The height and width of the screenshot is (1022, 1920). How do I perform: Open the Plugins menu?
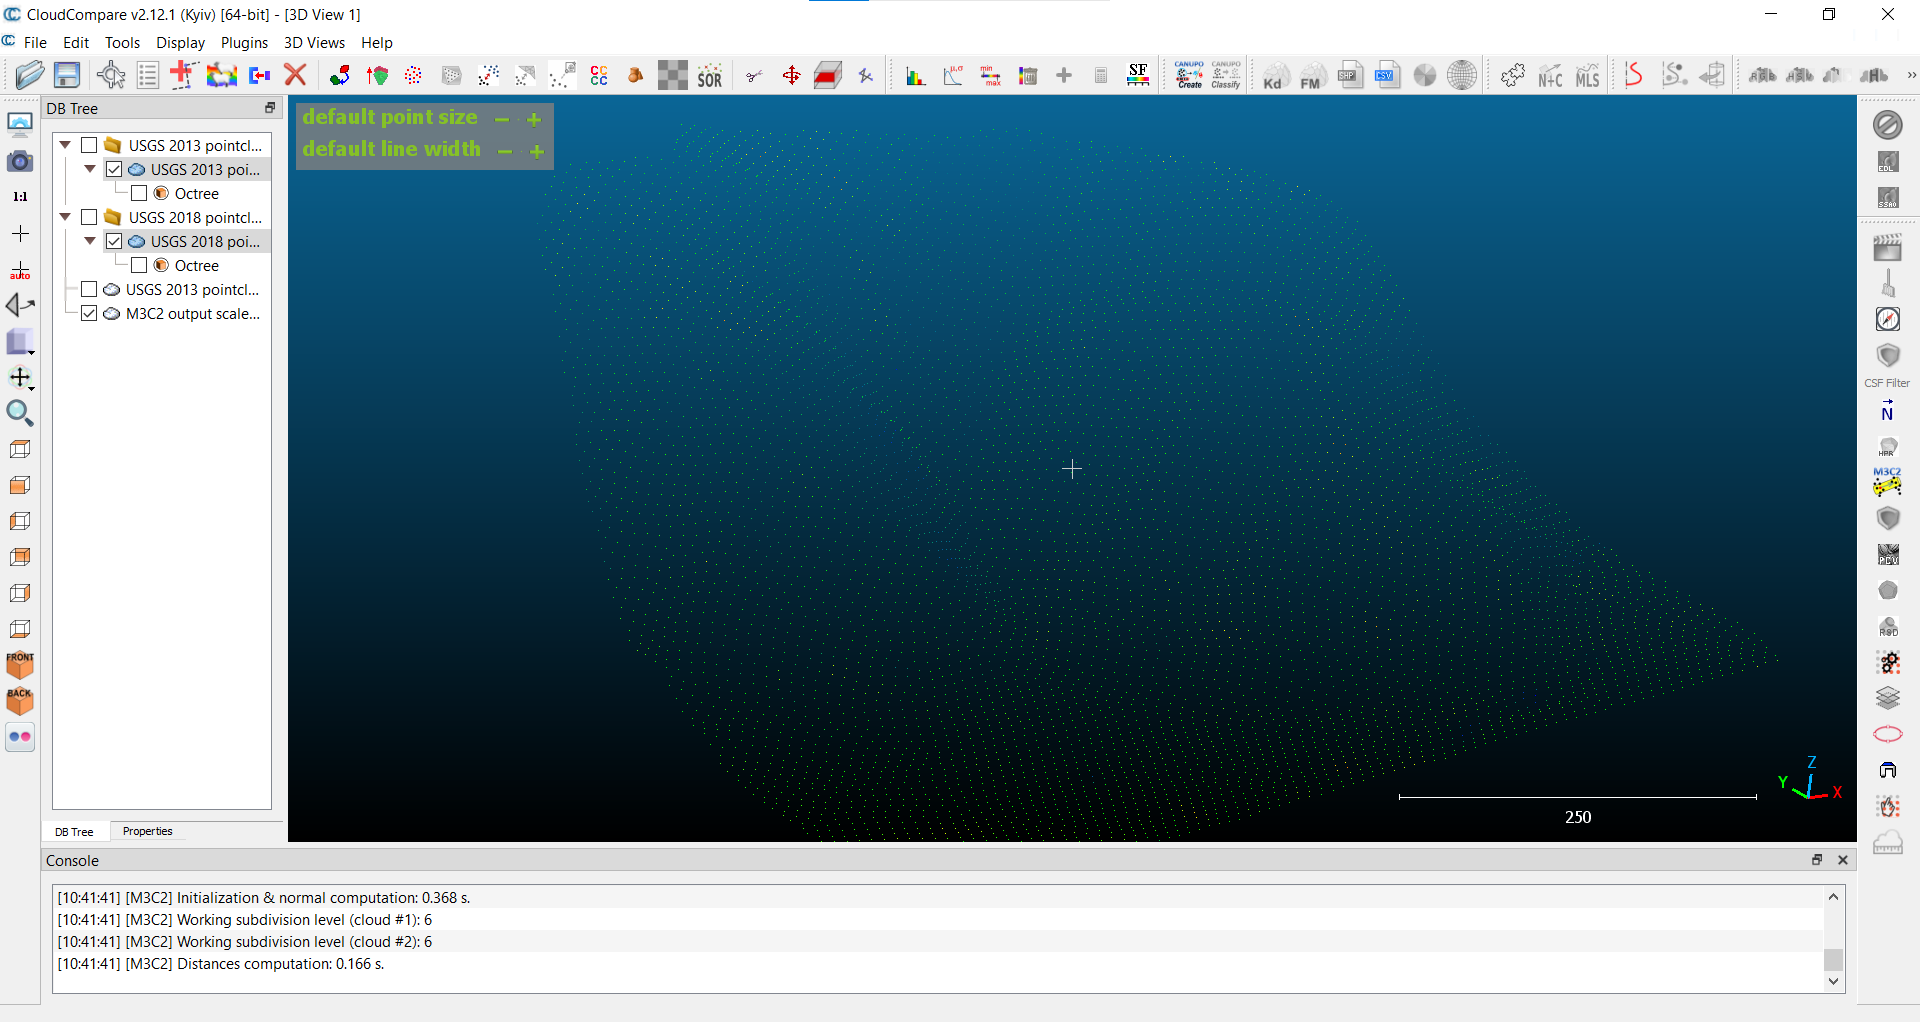pyautogui.click(x=244, y=43)
